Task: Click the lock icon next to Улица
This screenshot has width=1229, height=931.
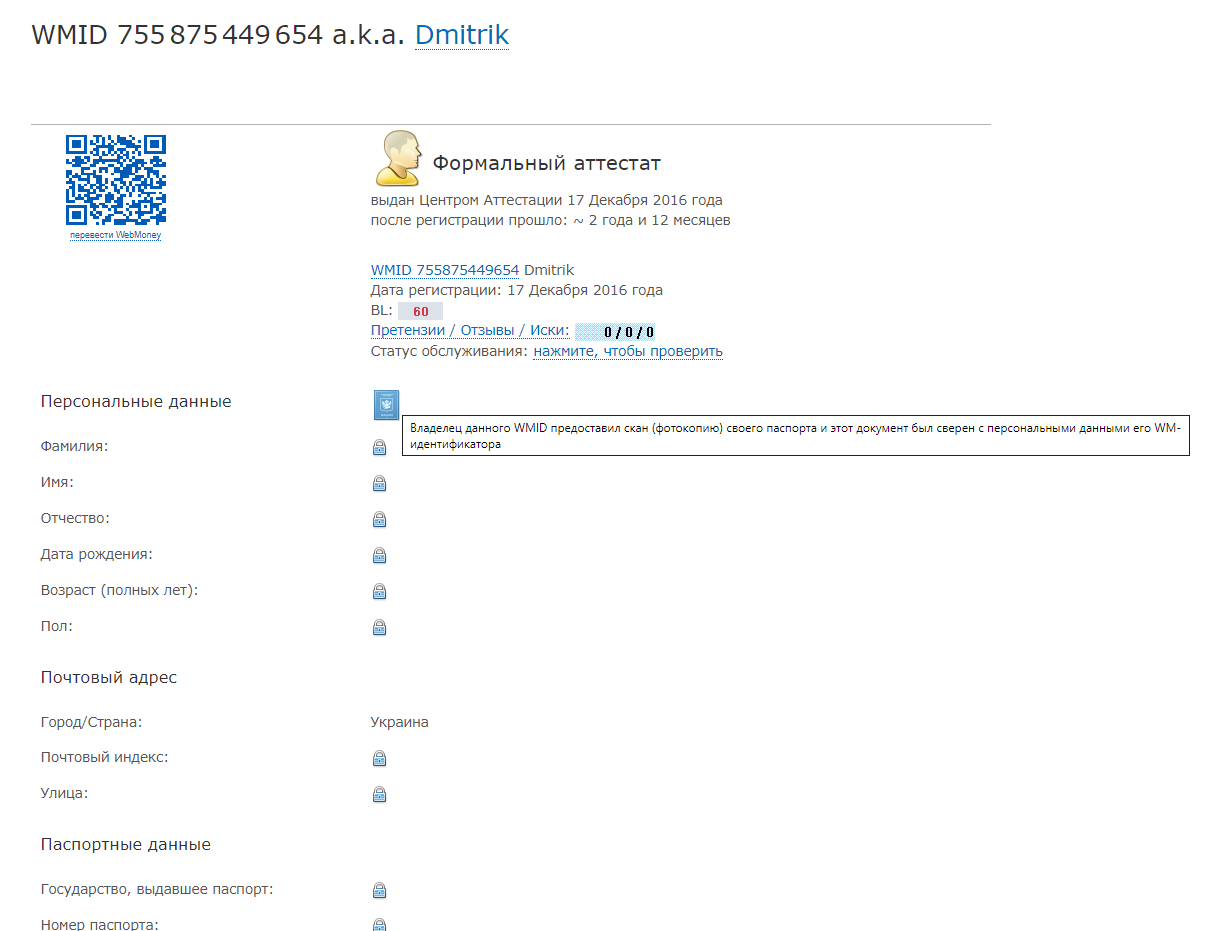Action: (380, 794)
